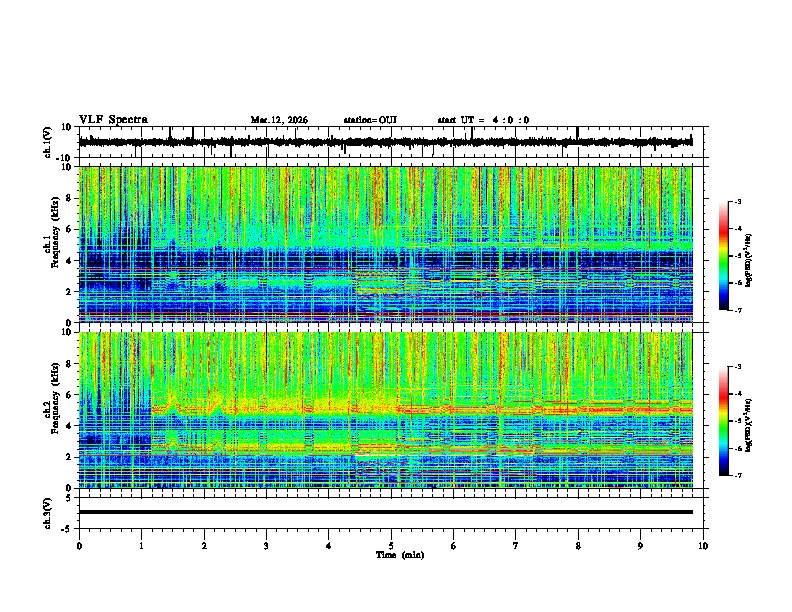Click time axis tick label "4"
This screenshot has width=792, height=612.
tap(329, 546)
